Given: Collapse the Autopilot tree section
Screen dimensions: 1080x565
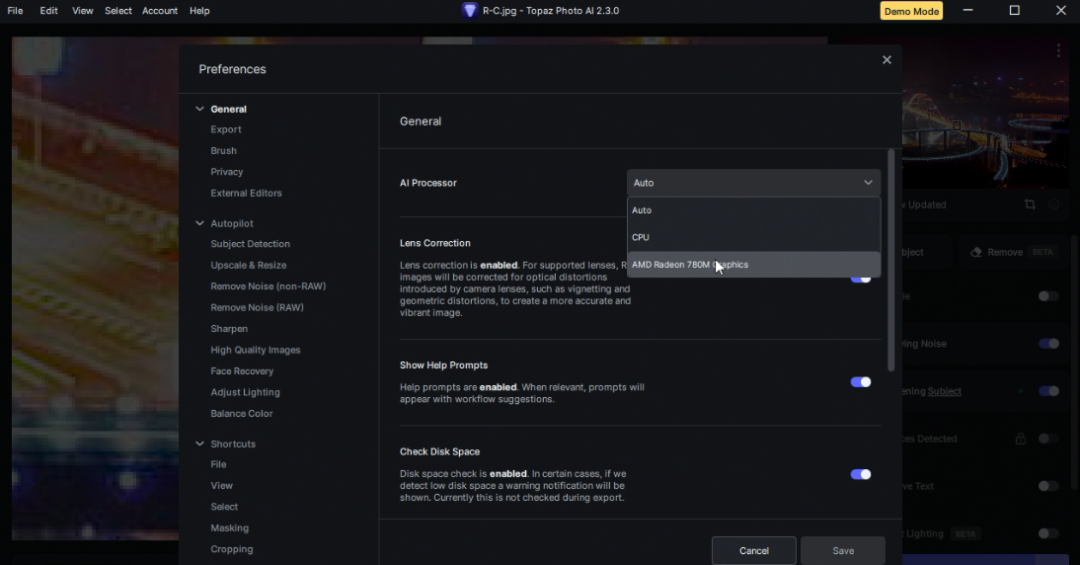Looking at the screenshot, I should (200, 223).
